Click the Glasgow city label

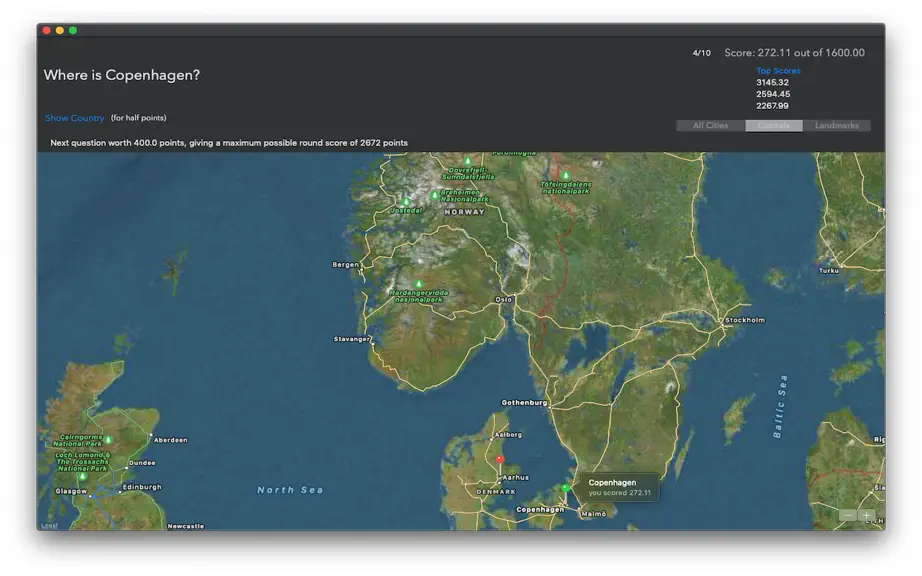tap(71, 491)
